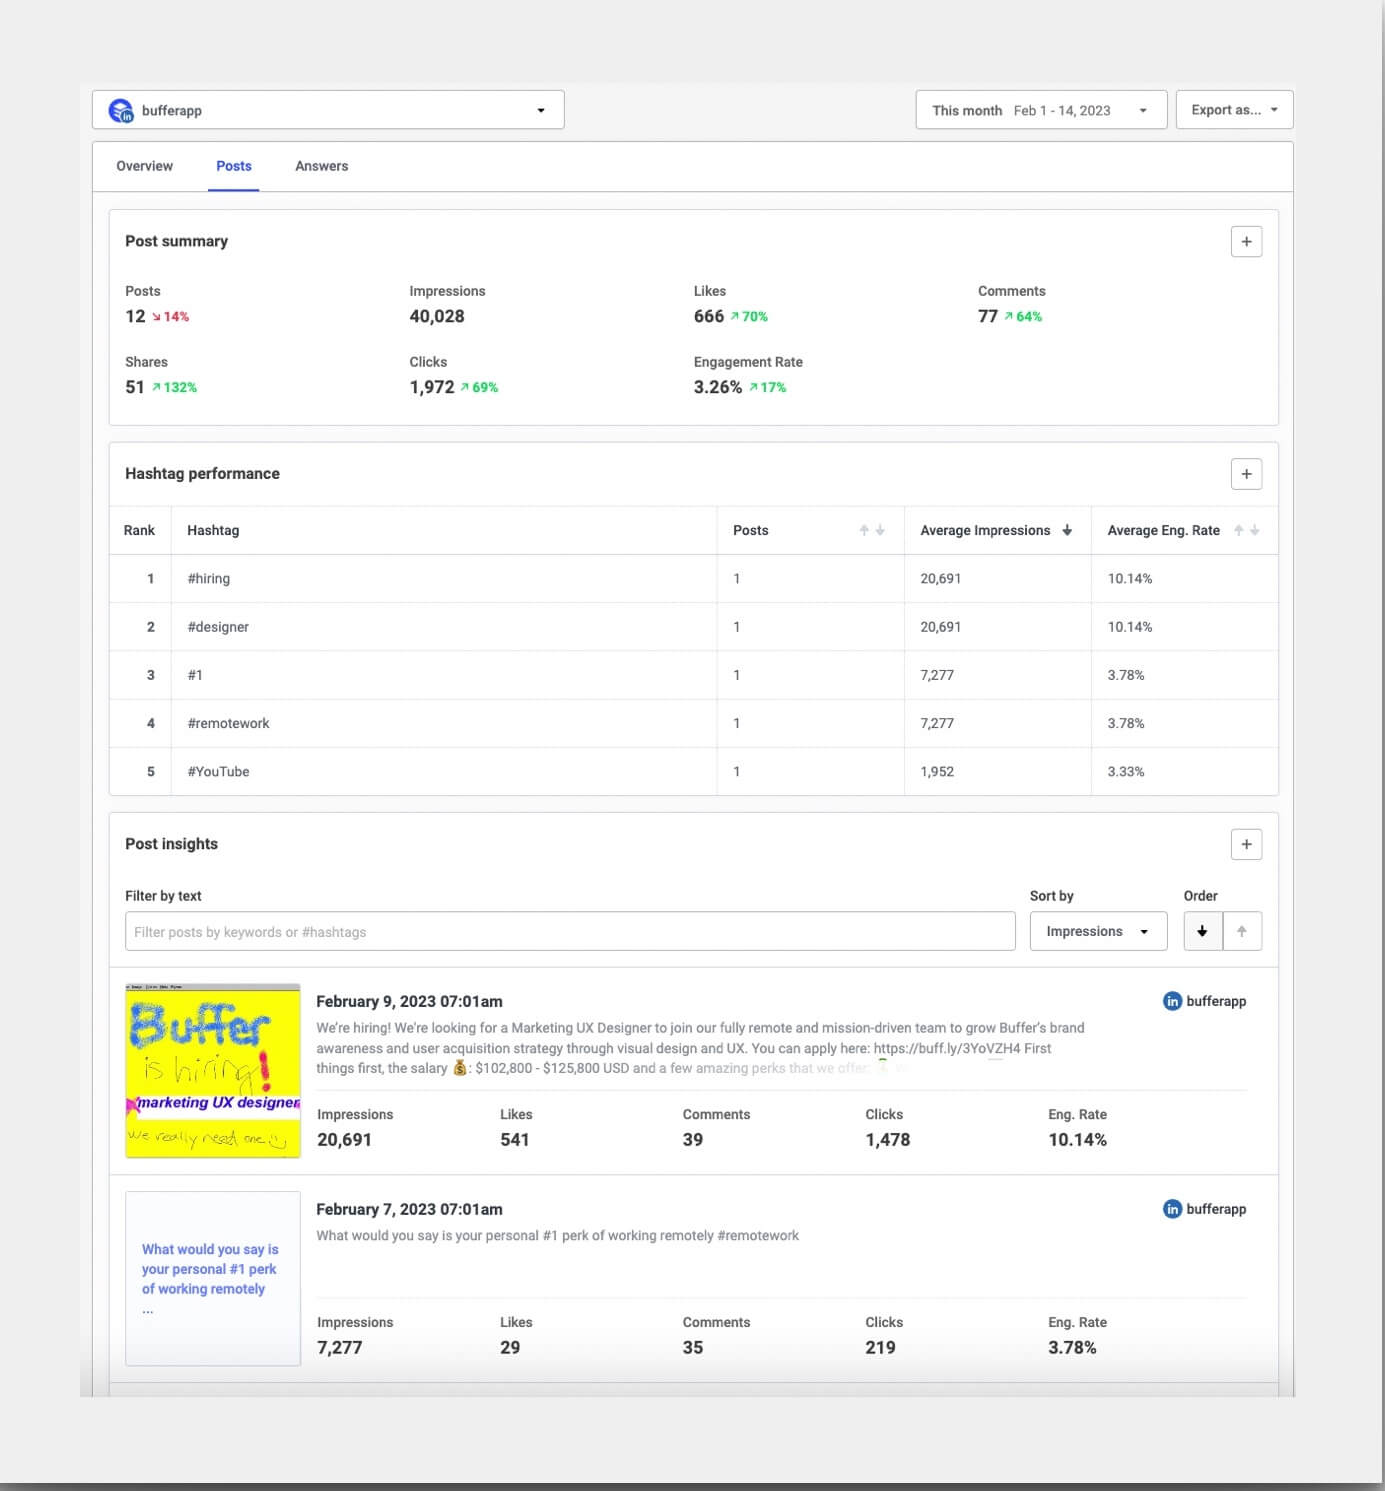This screenshot has width=1385, height=1491.
Task: Open the remote work perk post thumbnail
Action: pyautogui.click(x=213, y=1278)
